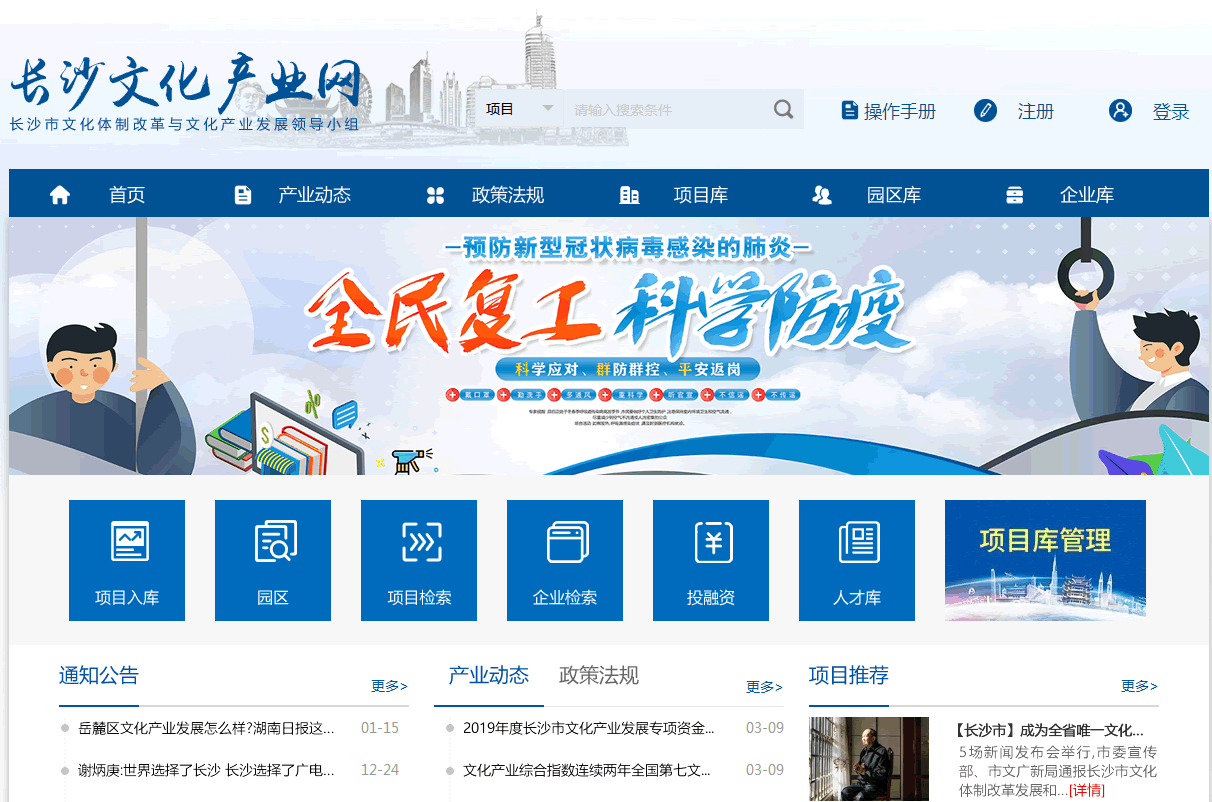Click the building icon beside 项目库
1212x802 pixels.
pos(629,195)
